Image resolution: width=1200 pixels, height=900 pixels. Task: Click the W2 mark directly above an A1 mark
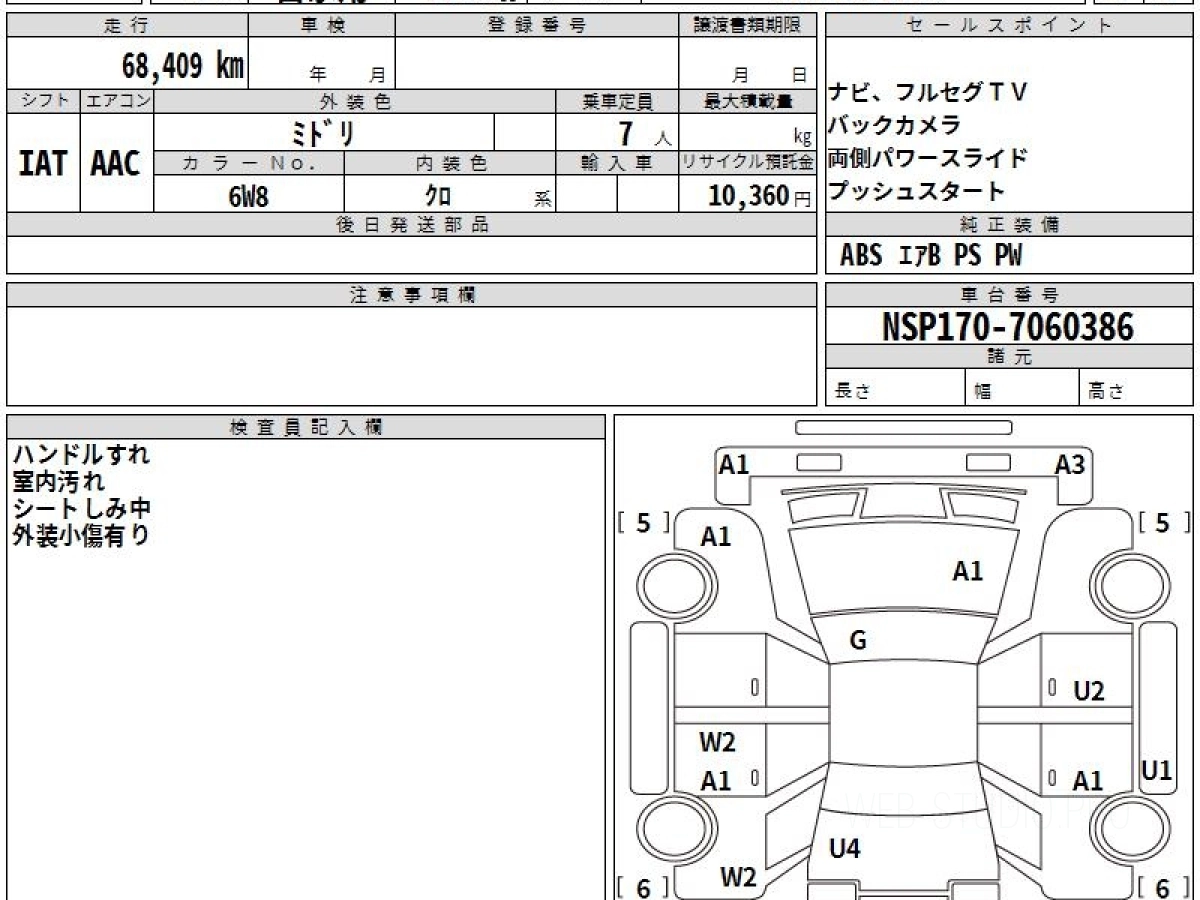(717, 743)
